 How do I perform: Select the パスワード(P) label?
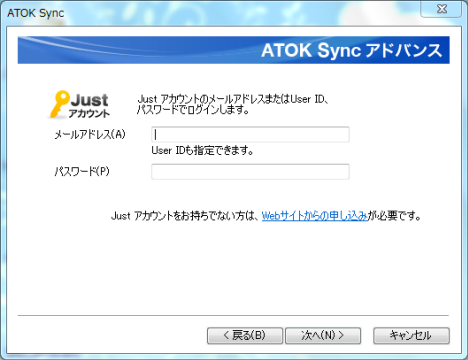[82, 171]
